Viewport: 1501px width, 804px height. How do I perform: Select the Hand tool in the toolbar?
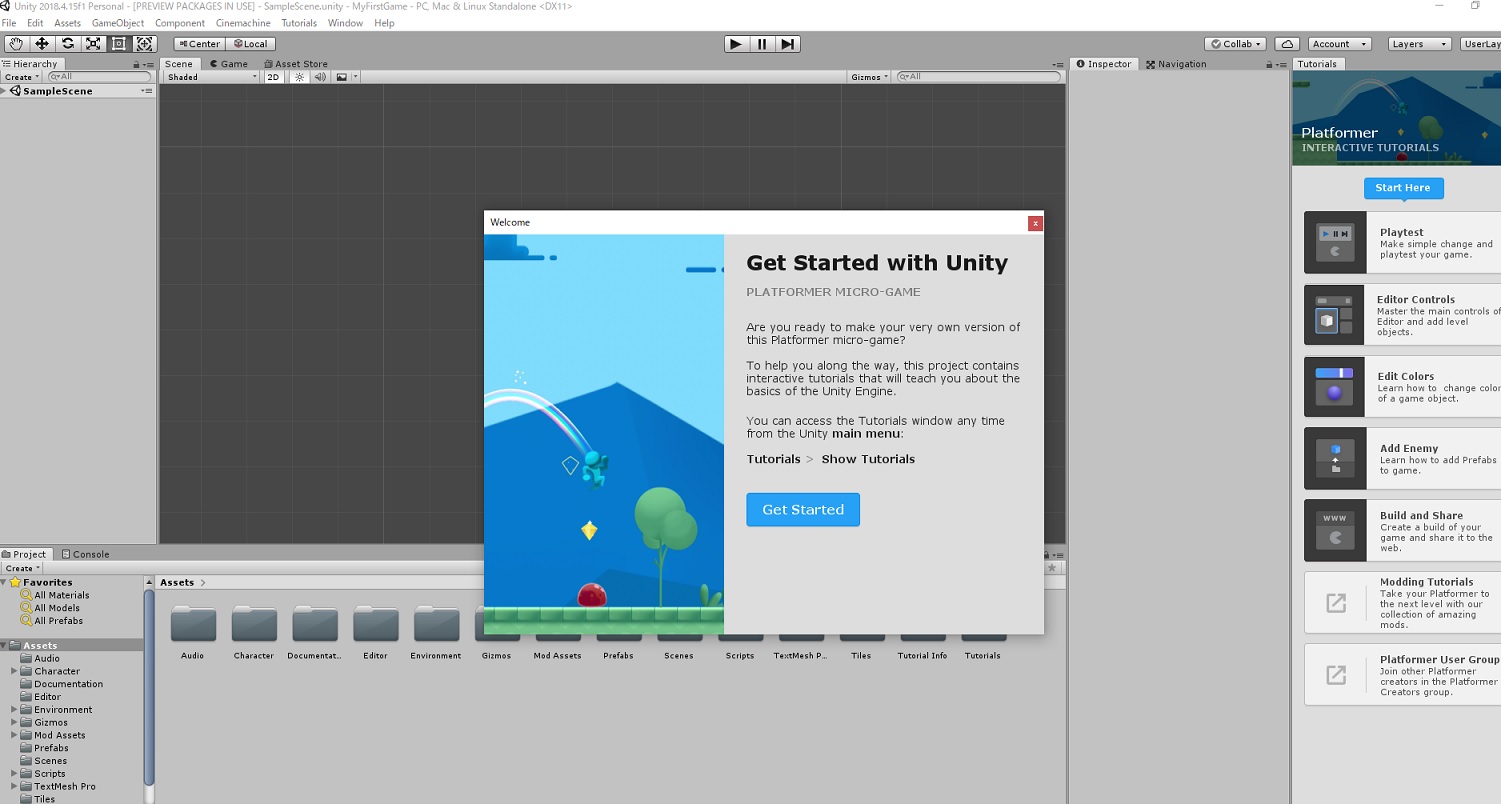click(x=15, y=43)
